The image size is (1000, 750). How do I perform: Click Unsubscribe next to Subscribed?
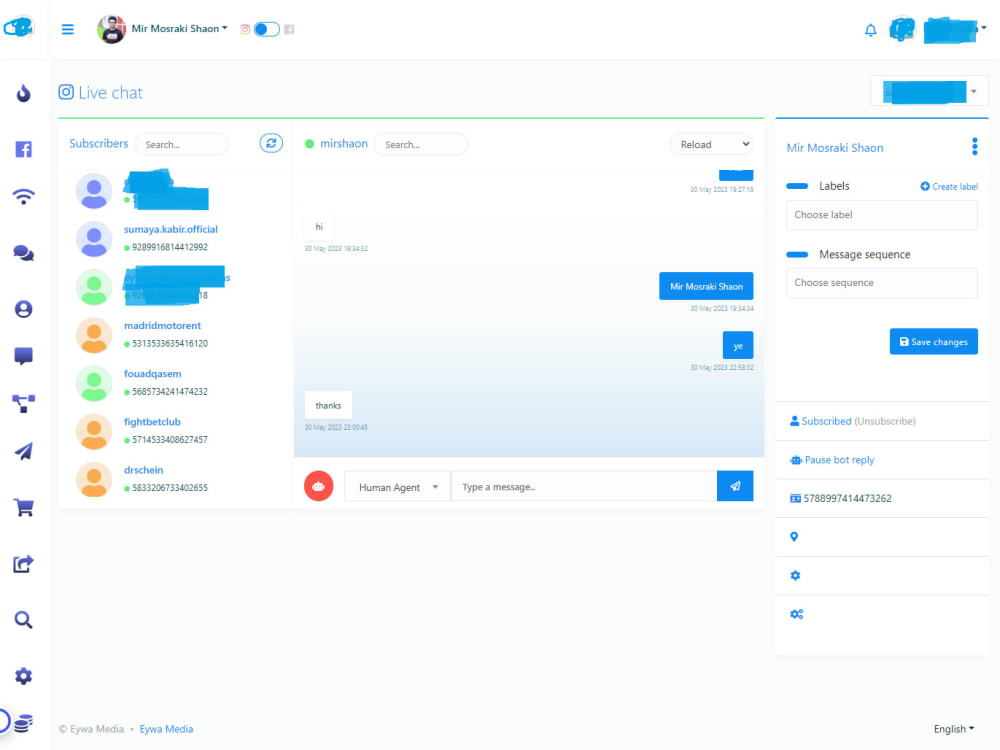pyautogui.click(x=885, y=421)
